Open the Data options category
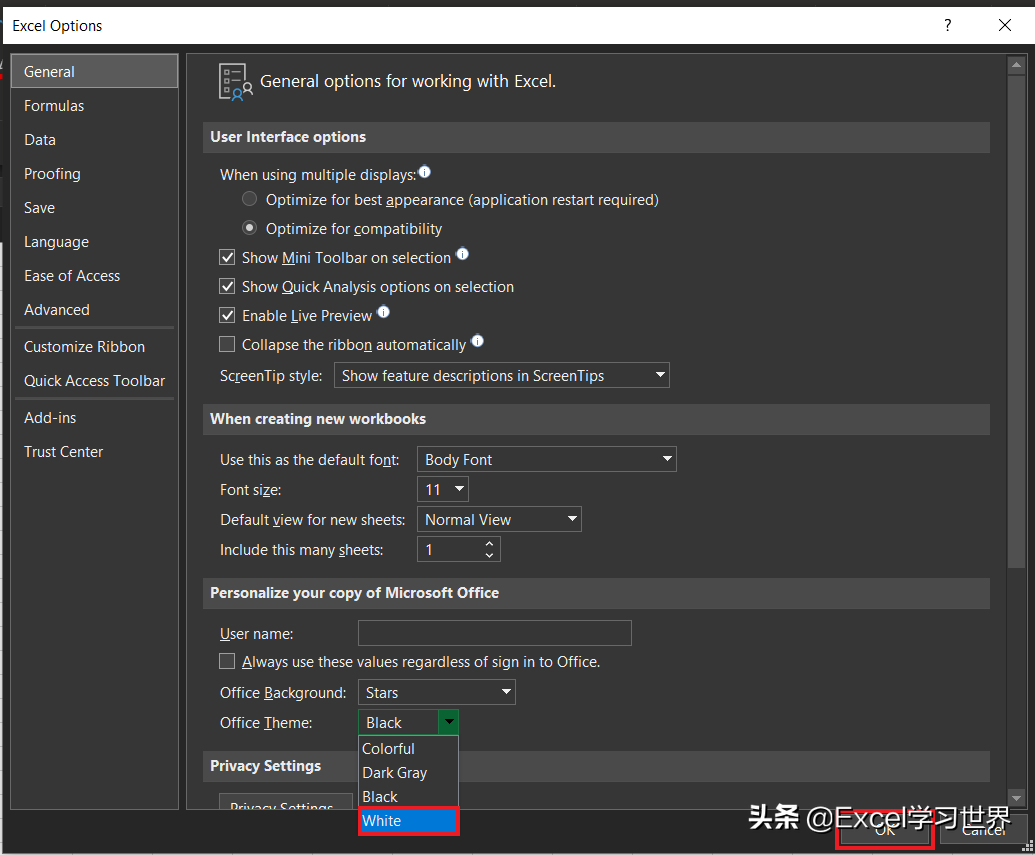This screenshot has height=855, width=1035. (x=94, y=139)
